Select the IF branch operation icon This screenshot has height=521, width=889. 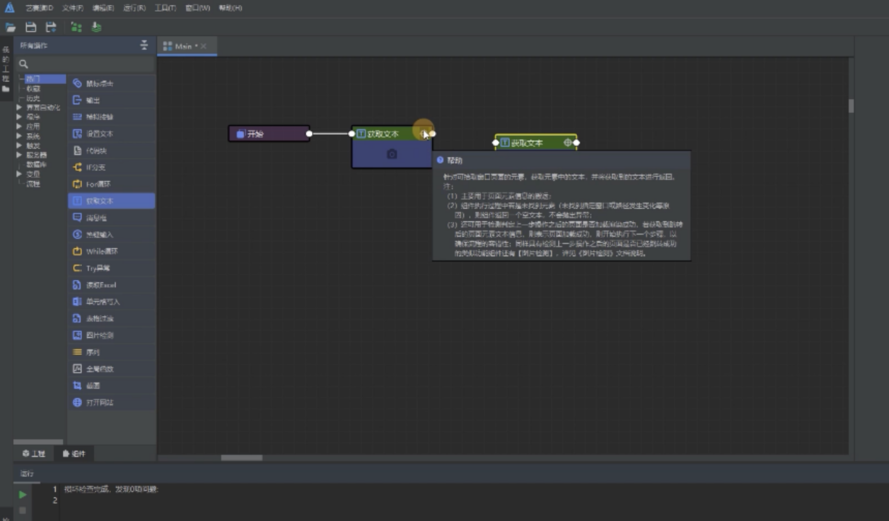(77, 167)
